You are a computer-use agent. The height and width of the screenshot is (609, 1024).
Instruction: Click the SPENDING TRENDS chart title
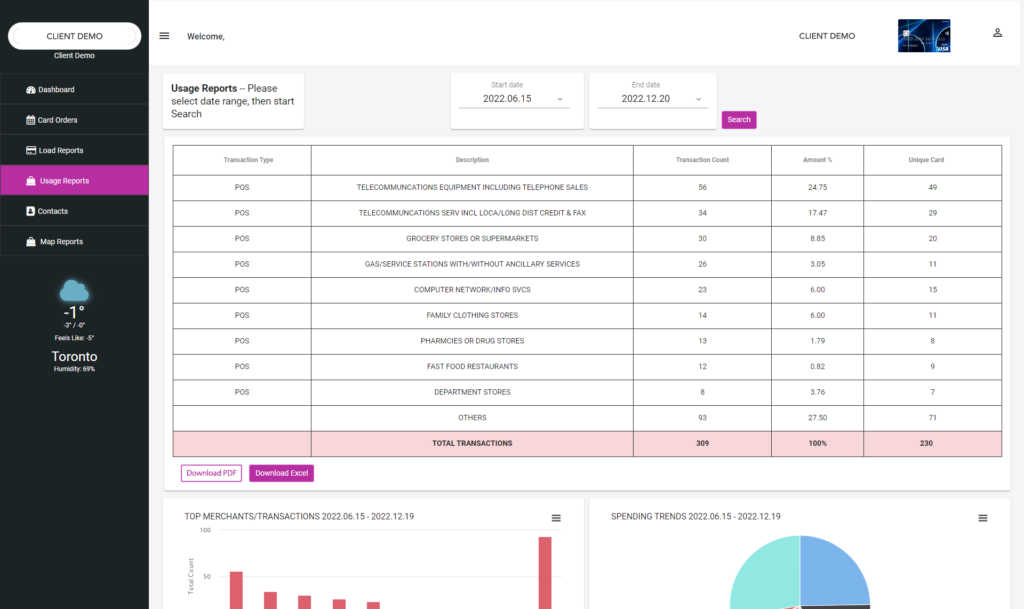tap(696, 516)
